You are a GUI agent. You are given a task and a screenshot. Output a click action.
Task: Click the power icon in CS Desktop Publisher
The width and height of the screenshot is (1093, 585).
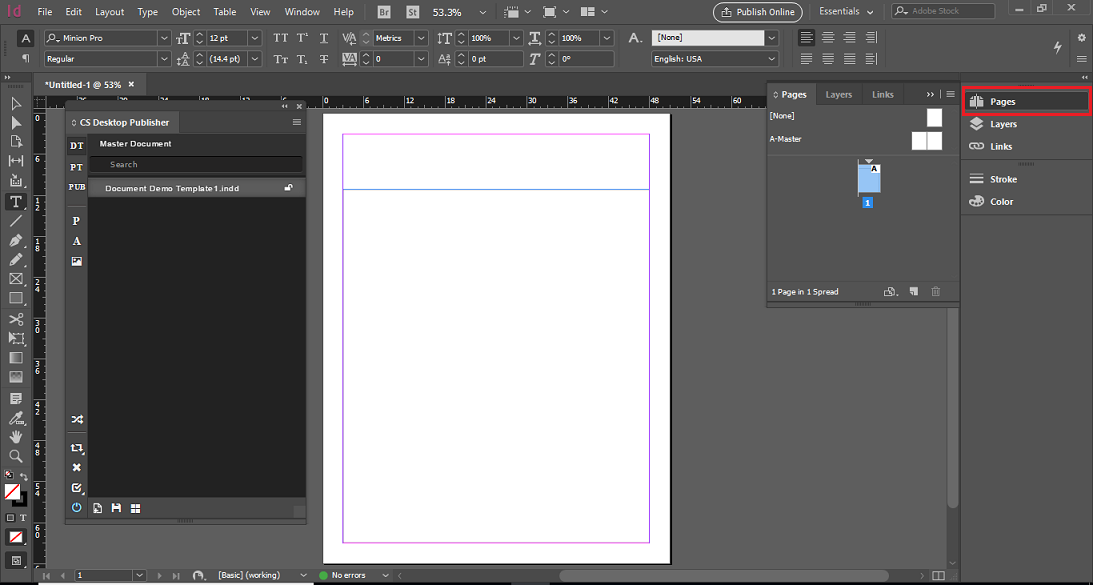(x=77, y=508)
